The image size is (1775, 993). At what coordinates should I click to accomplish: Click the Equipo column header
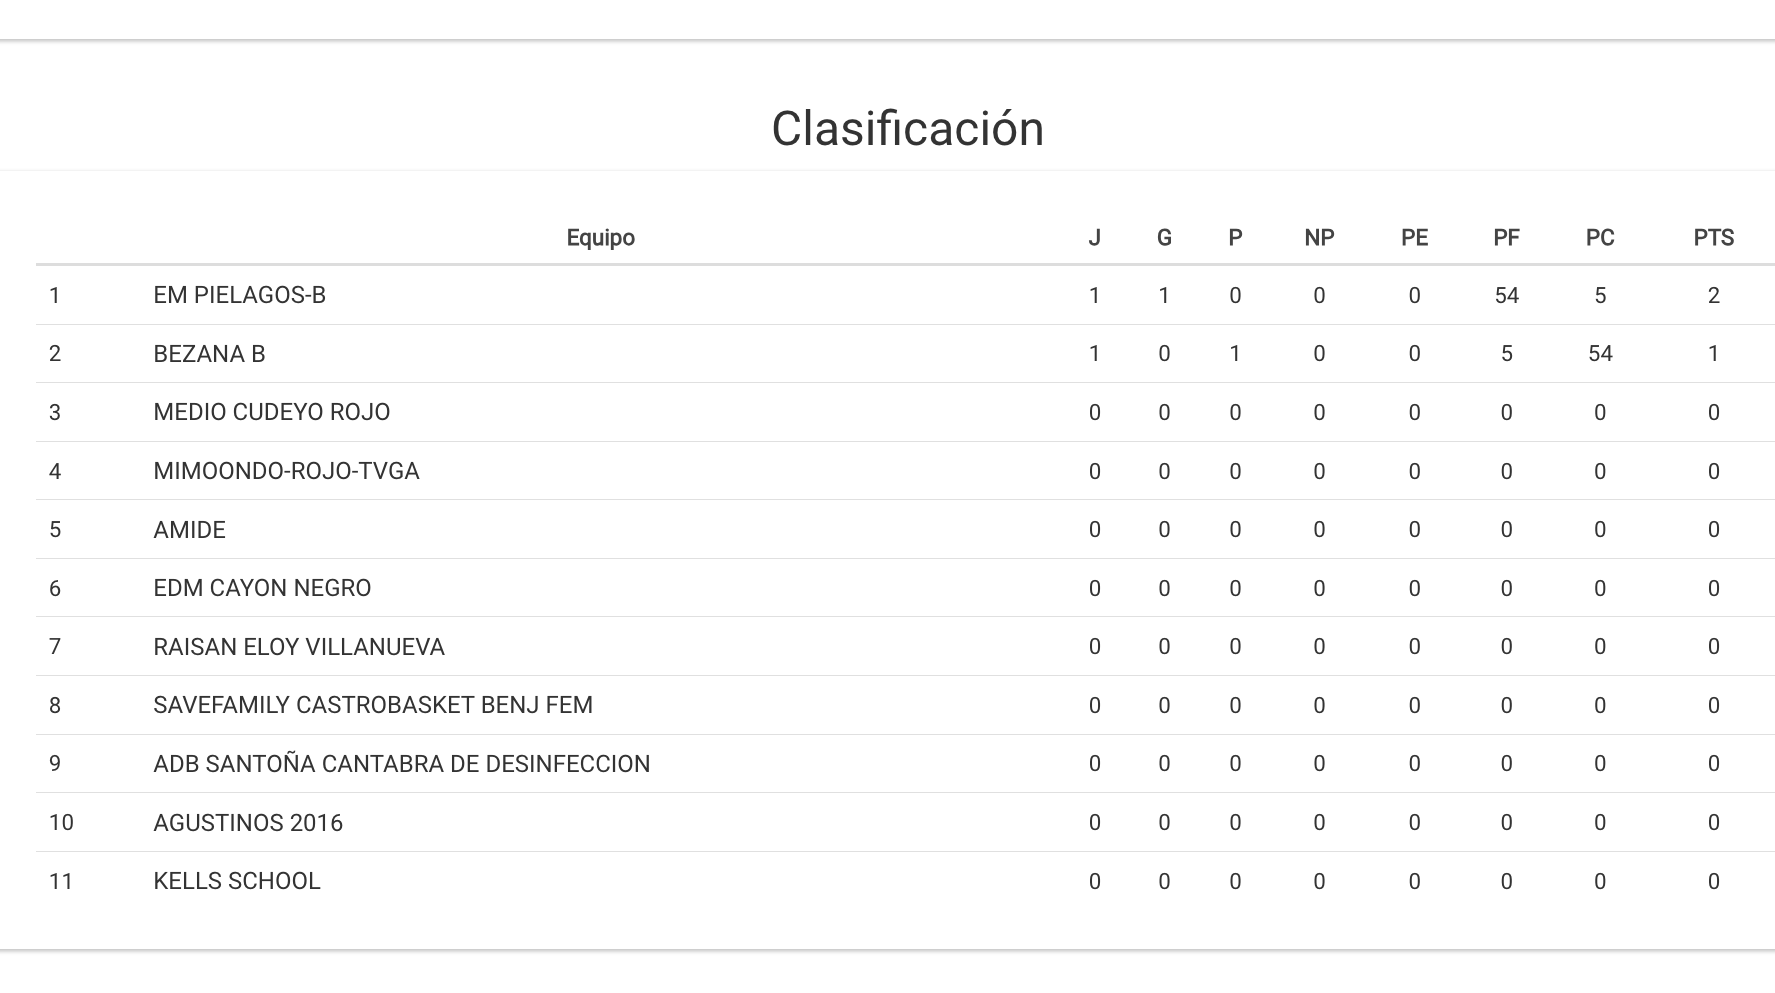600,238
